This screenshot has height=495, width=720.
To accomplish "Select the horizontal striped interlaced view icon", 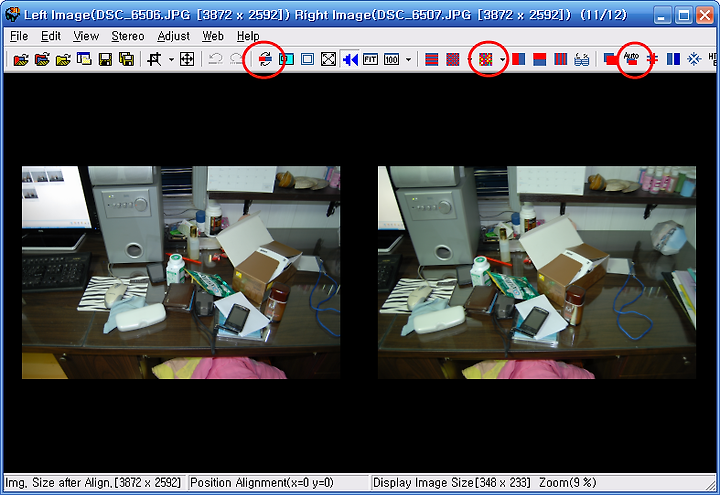I will click(431, 59).
